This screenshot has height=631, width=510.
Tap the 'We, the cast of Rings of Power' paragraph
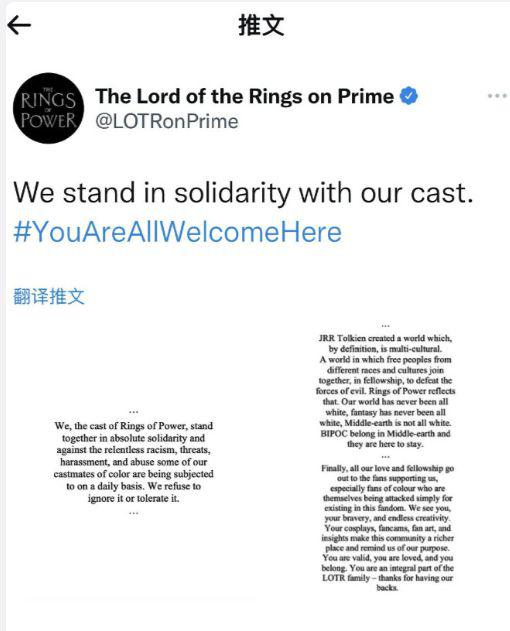(x=134, y=462)
